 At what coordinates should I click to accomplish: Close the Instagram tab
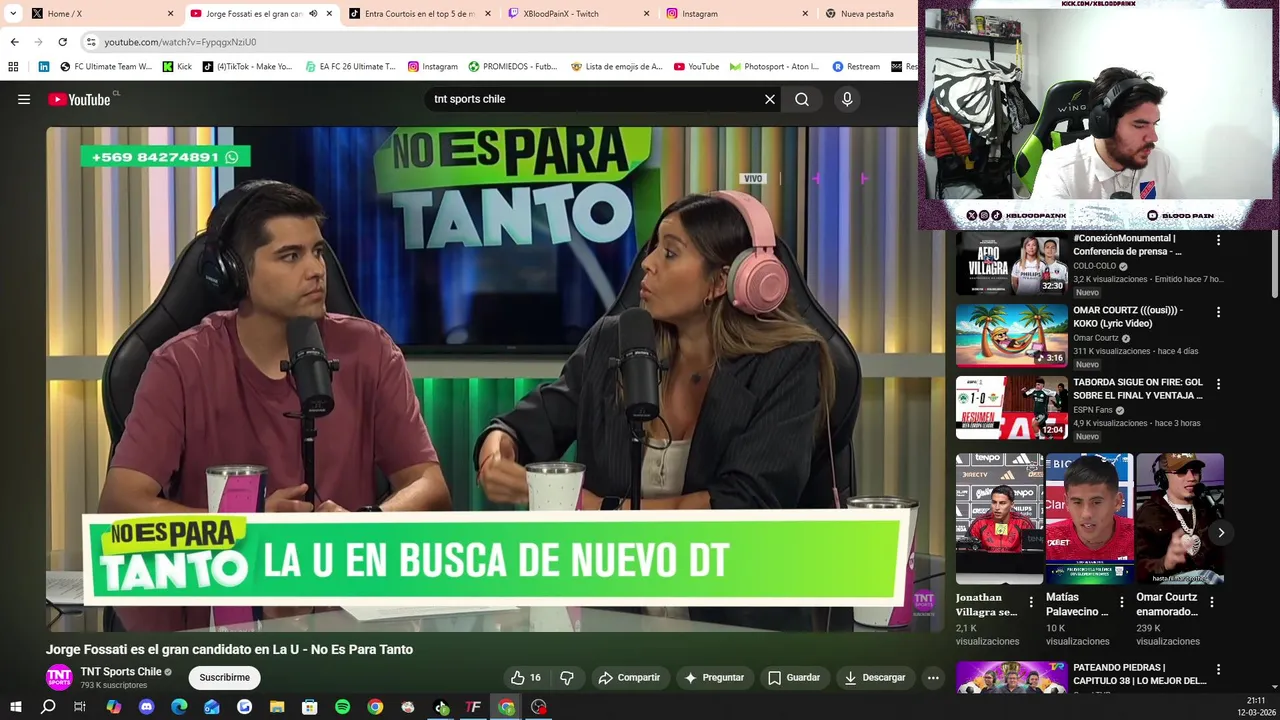(805, 14)
